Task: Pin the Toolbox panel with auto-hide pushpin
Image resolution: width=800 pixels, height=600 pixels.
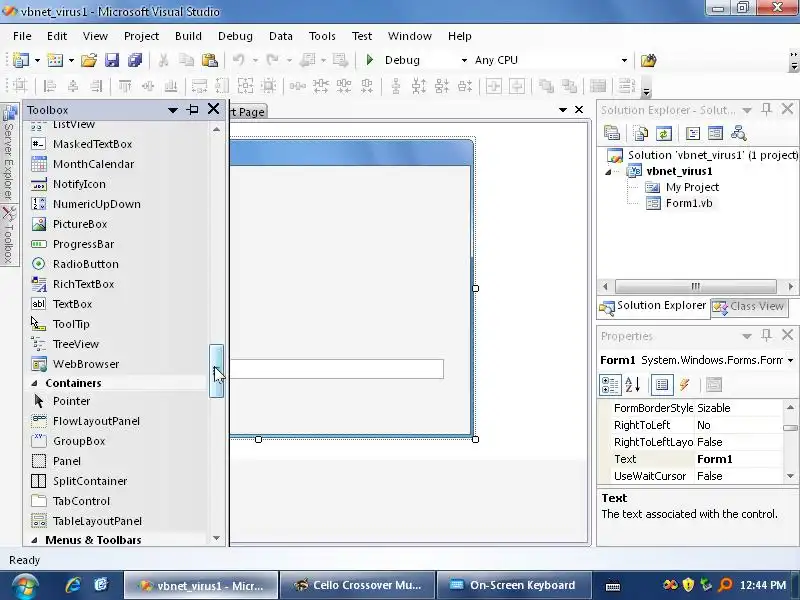Action: point(193,109)
